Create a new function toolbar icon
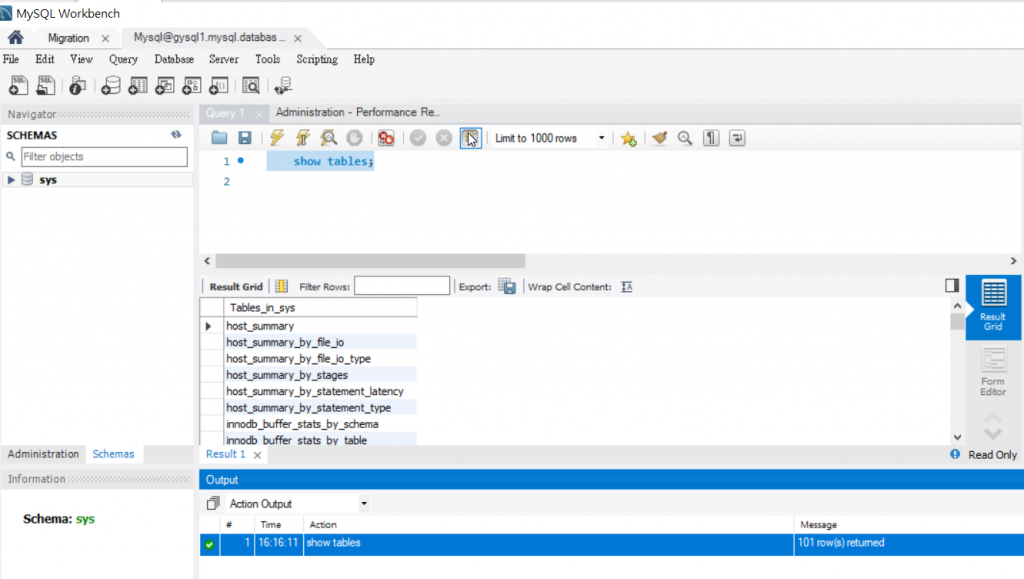The height and width of the screenshot is (579, 1024). [218, 86]
